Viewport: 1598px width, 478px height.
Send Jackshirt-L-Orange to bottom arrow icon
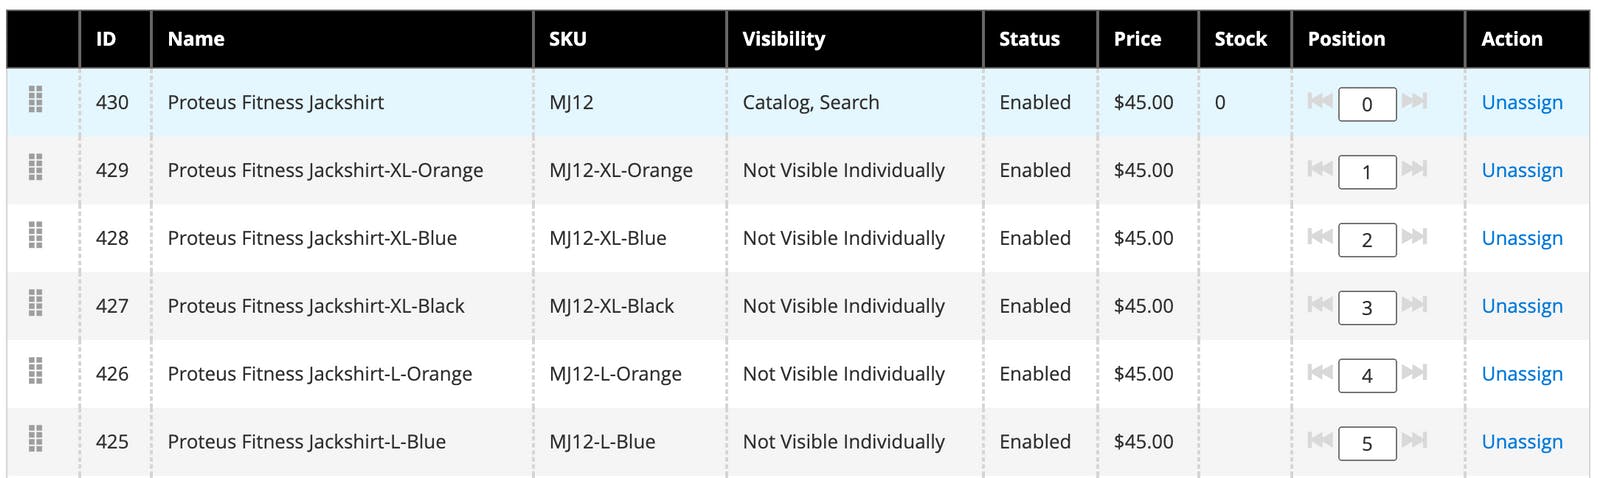tap(1414, 372)
